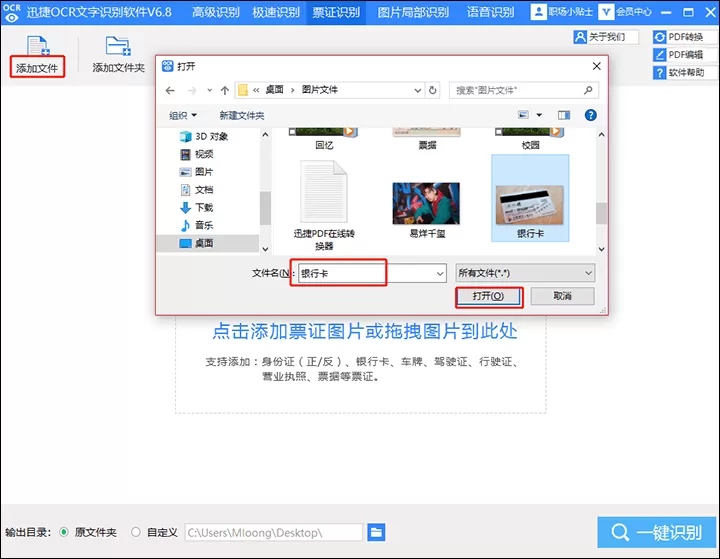Select 音乐 in navigation pane
This screenshot has height=559, width=720.
click(197, 225)
